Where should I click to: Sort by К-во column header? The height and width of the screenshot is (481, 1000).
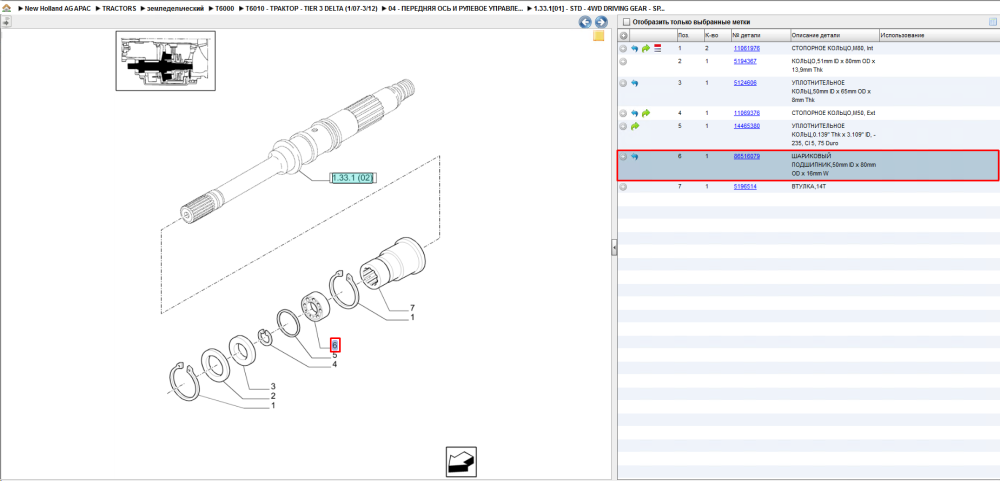pos(716,35)
